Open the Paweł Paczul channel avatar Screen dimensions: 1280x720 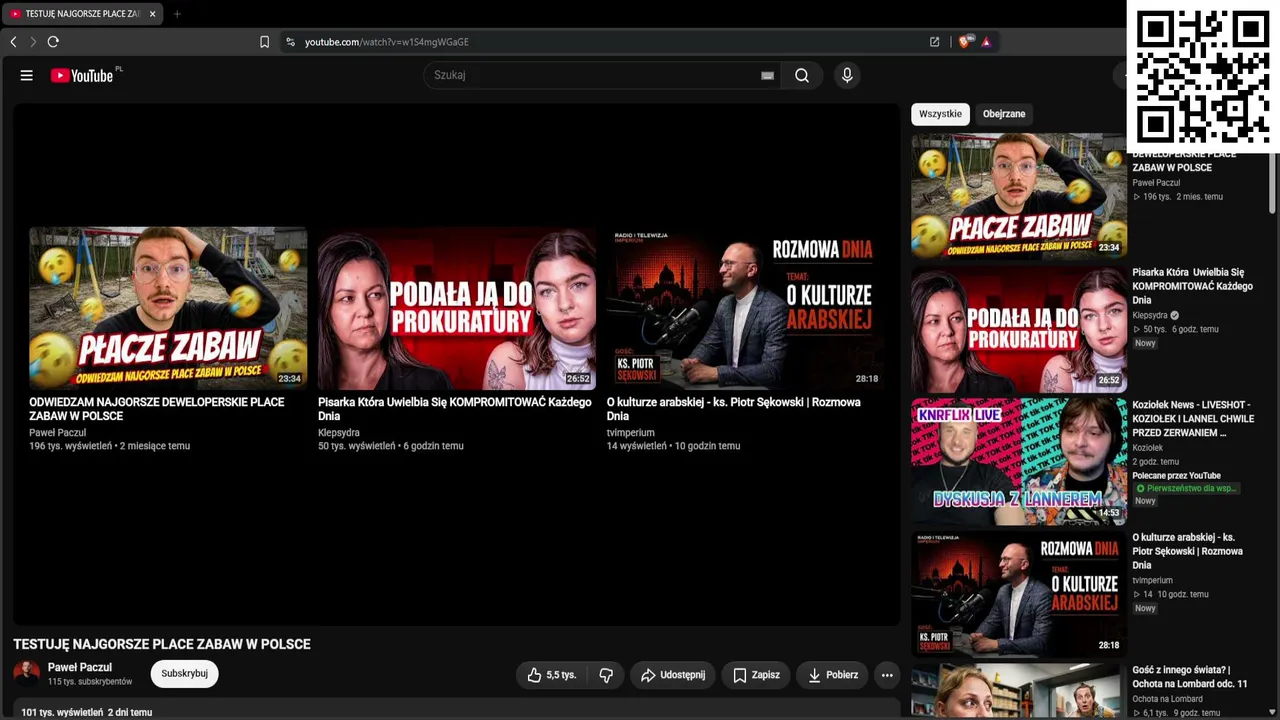click(x=27, y=673)
